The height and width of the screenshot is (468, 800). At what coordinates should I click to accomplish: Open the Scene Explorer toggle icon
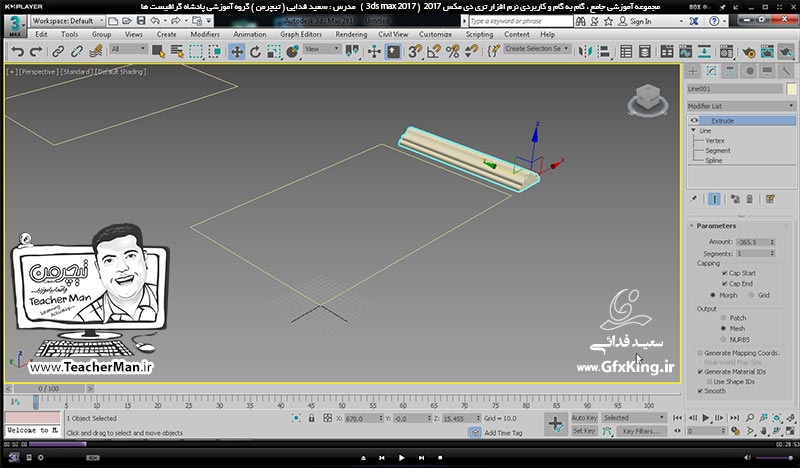(626, 52)
